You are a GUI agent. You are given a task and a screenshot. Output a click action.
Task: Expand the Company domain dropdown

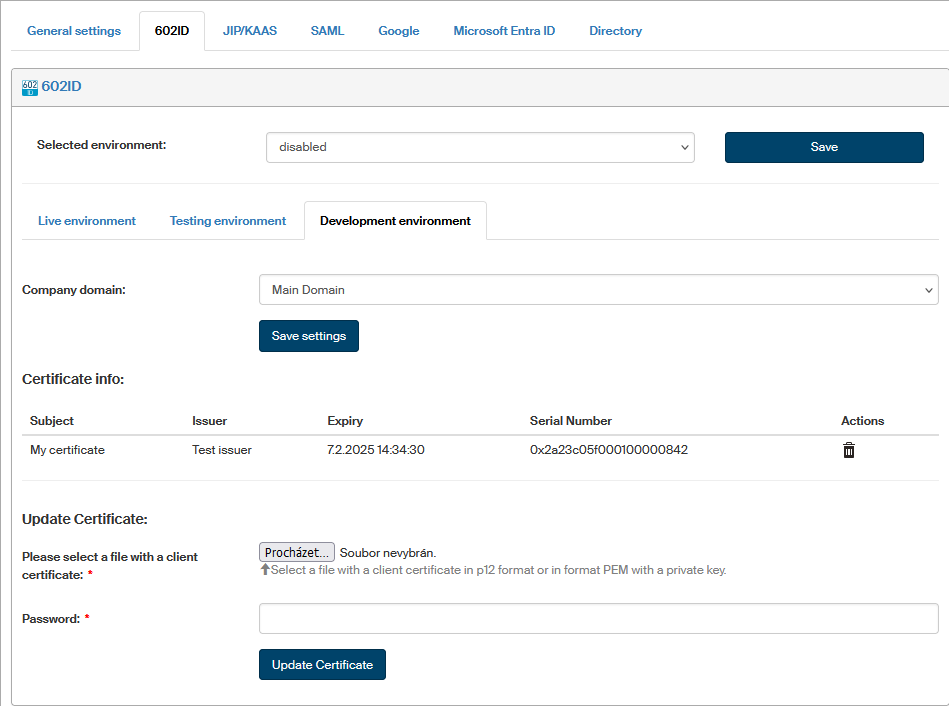tap(598, 290)
